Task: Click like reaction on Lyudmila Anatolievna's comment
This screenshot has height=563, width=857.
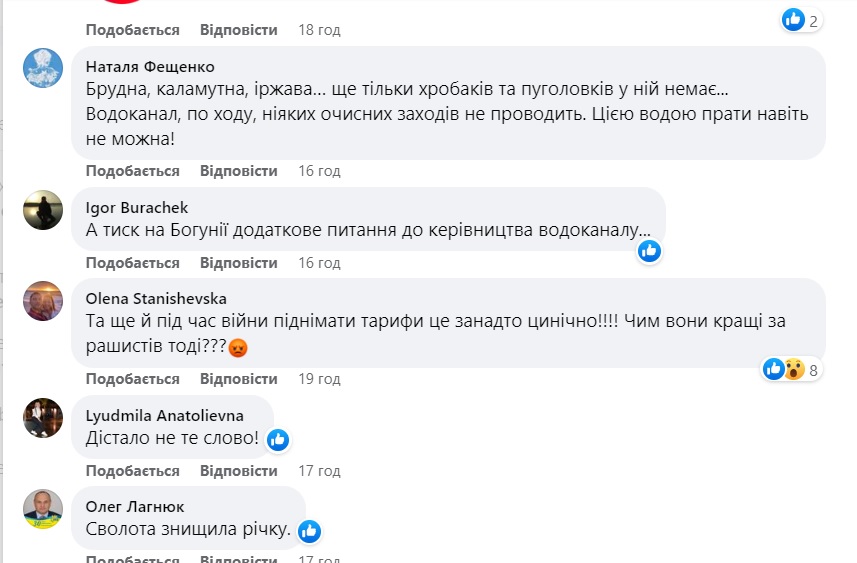Action: [x=277, y=439]
